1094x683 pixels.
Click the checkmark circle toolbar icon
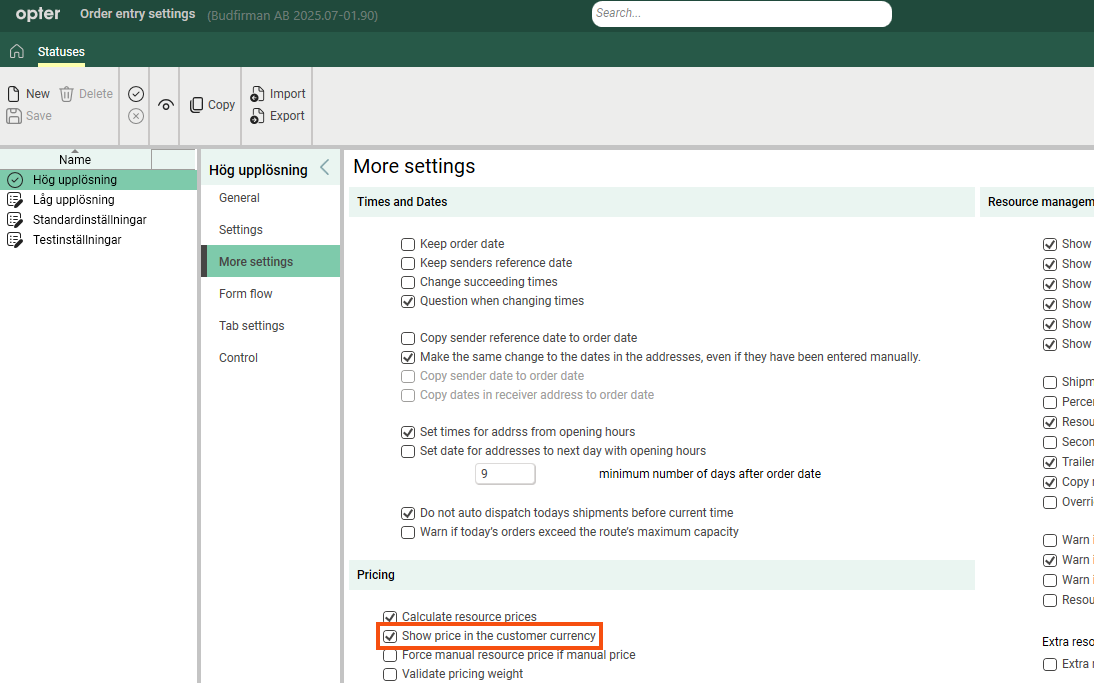point(136,94)
